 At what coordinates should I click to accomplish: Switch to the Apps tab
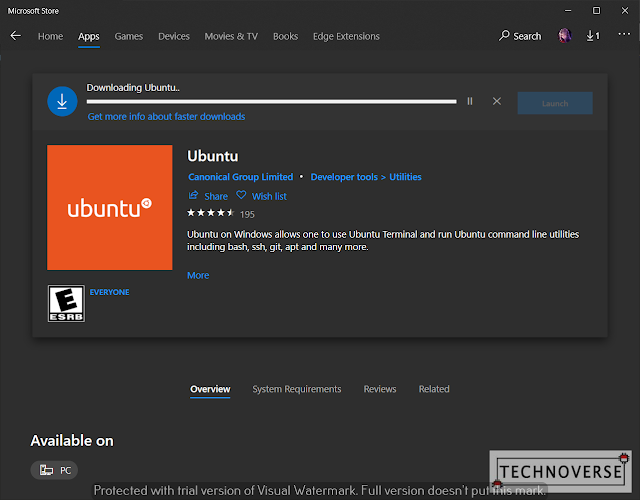click(89, 36)
